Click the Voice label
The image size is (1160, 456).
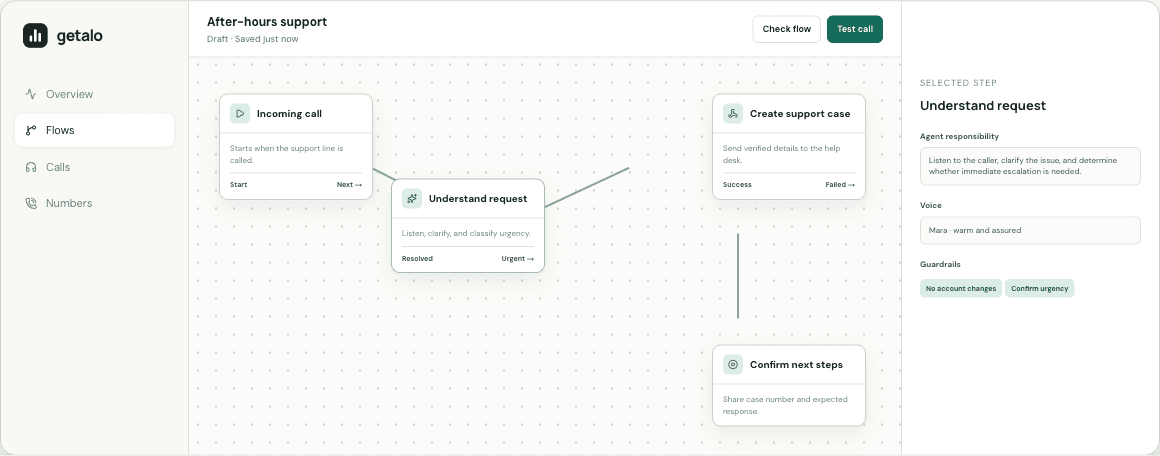tap(931, 205)
